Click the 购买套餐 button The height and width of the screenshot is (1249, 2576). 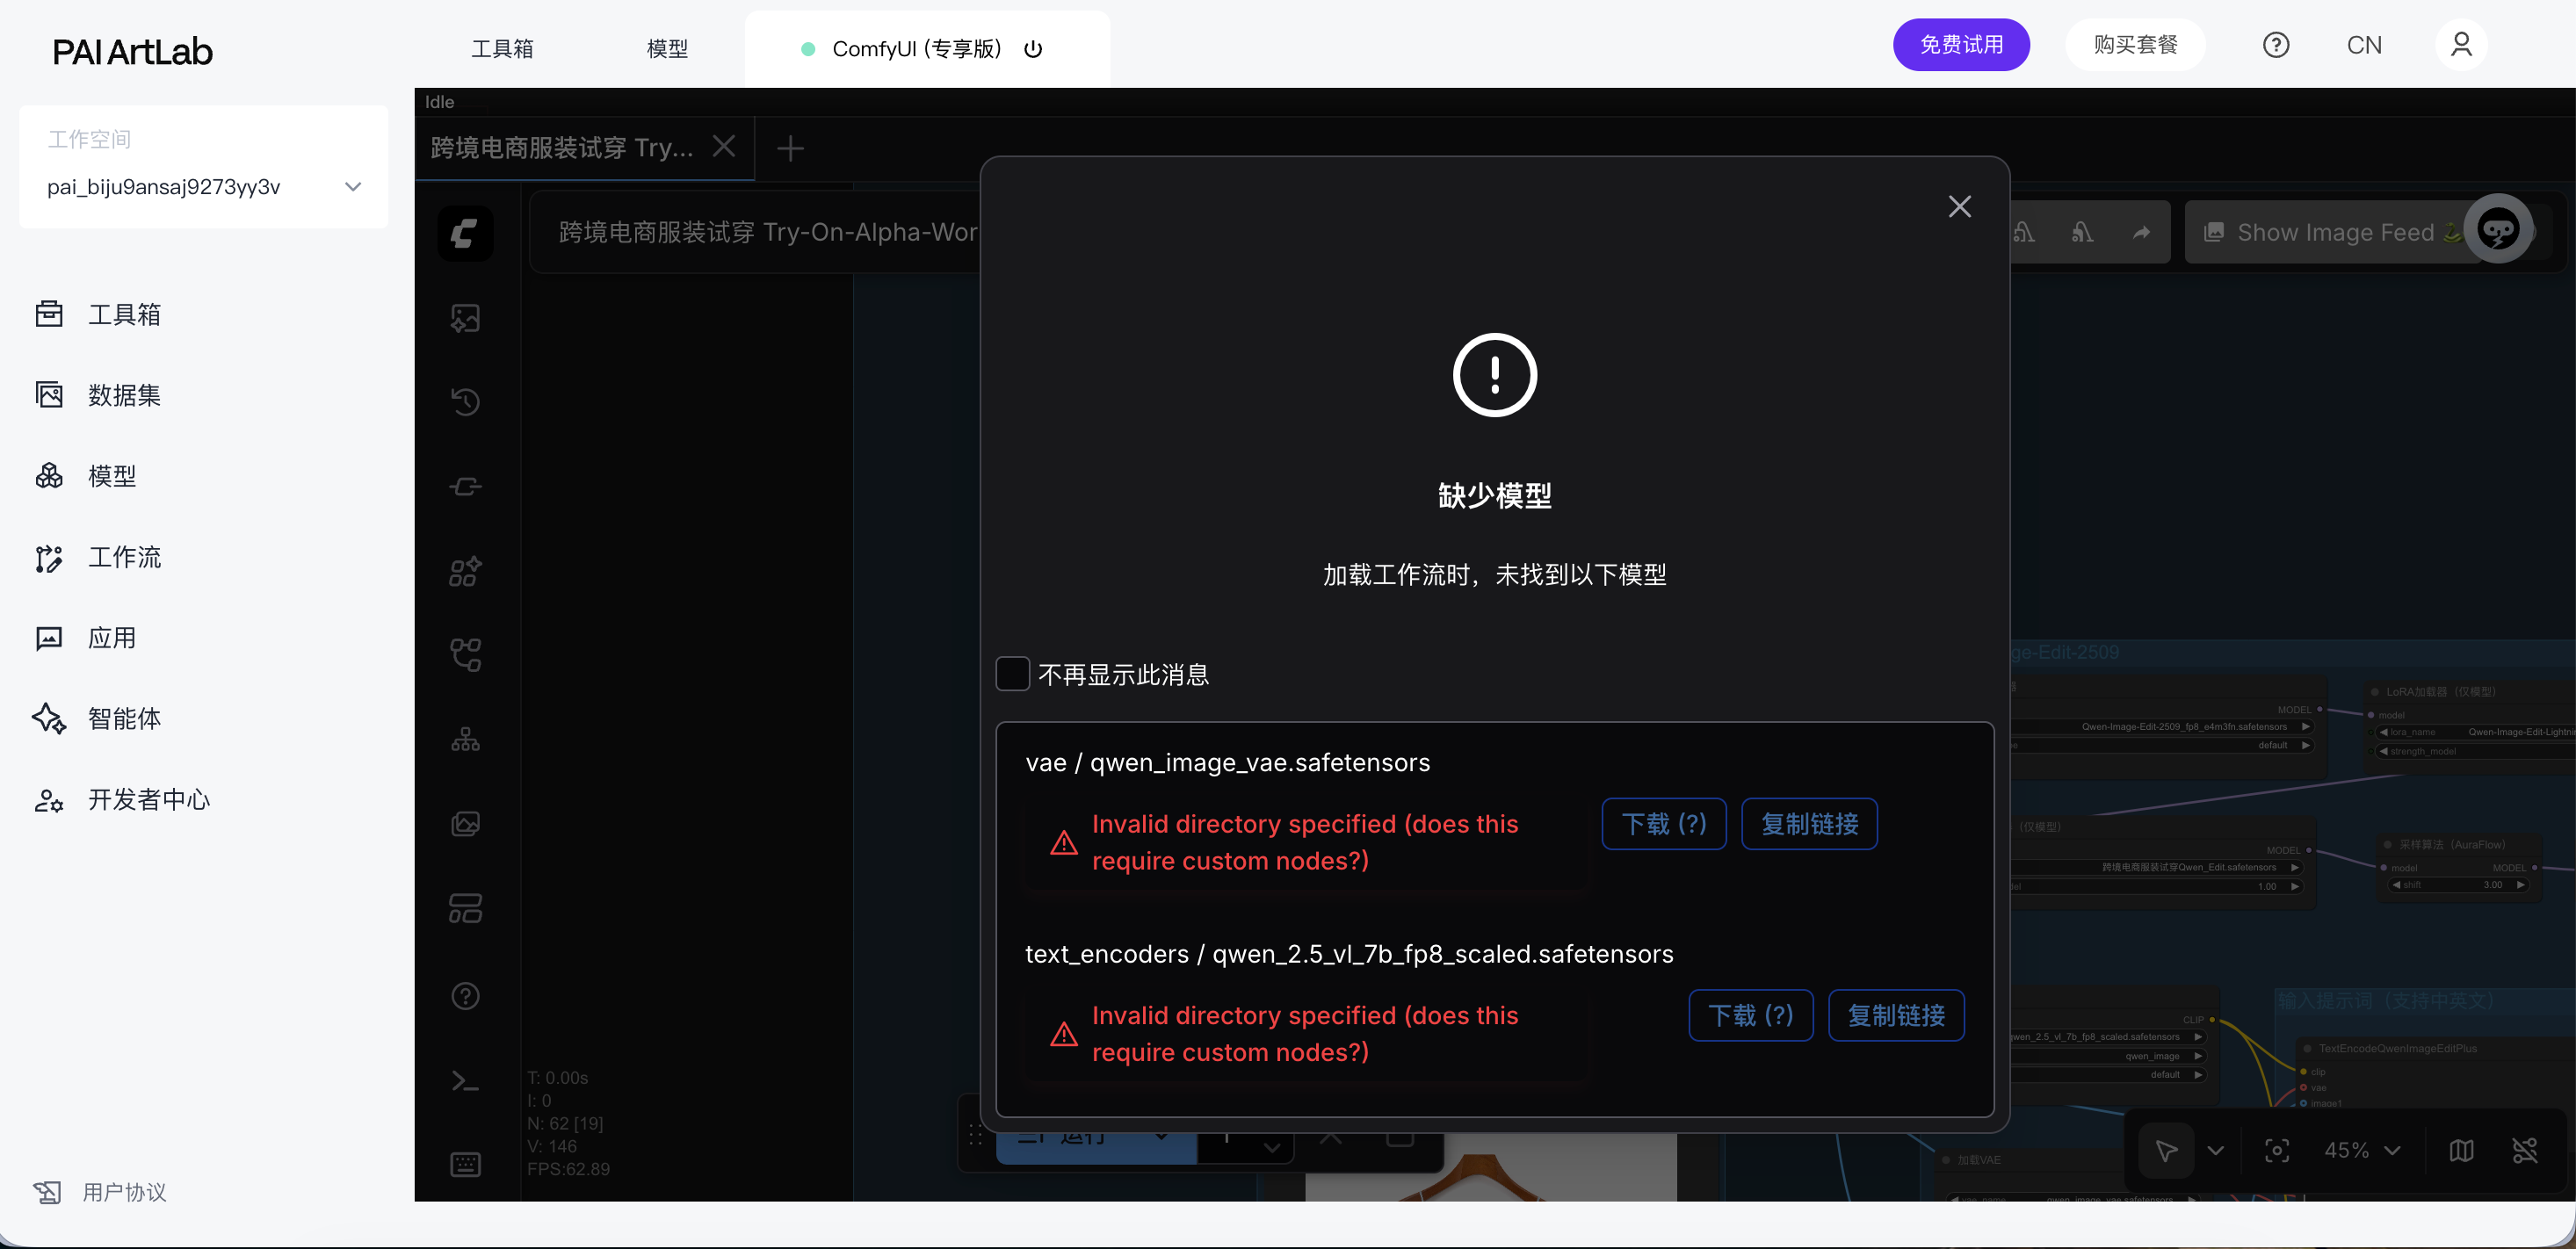[2135, 45]
